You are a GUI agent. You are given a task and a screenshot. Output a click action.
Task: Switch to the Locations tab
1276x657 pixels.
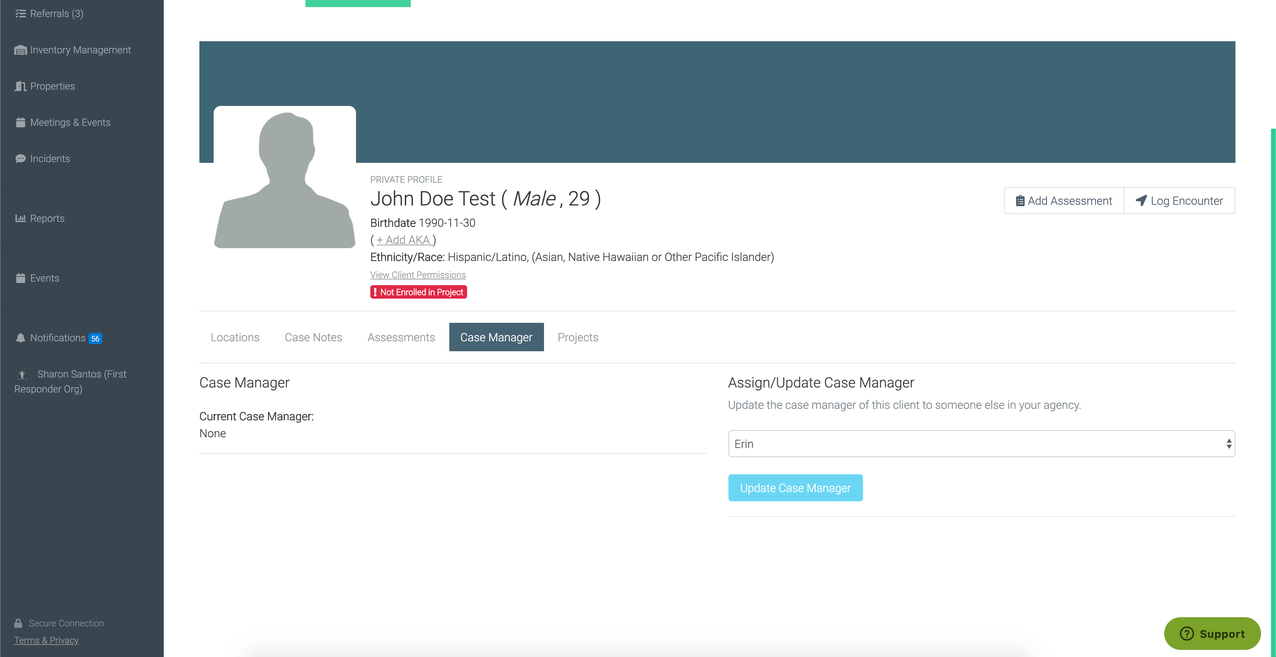[x=235, y=337]
